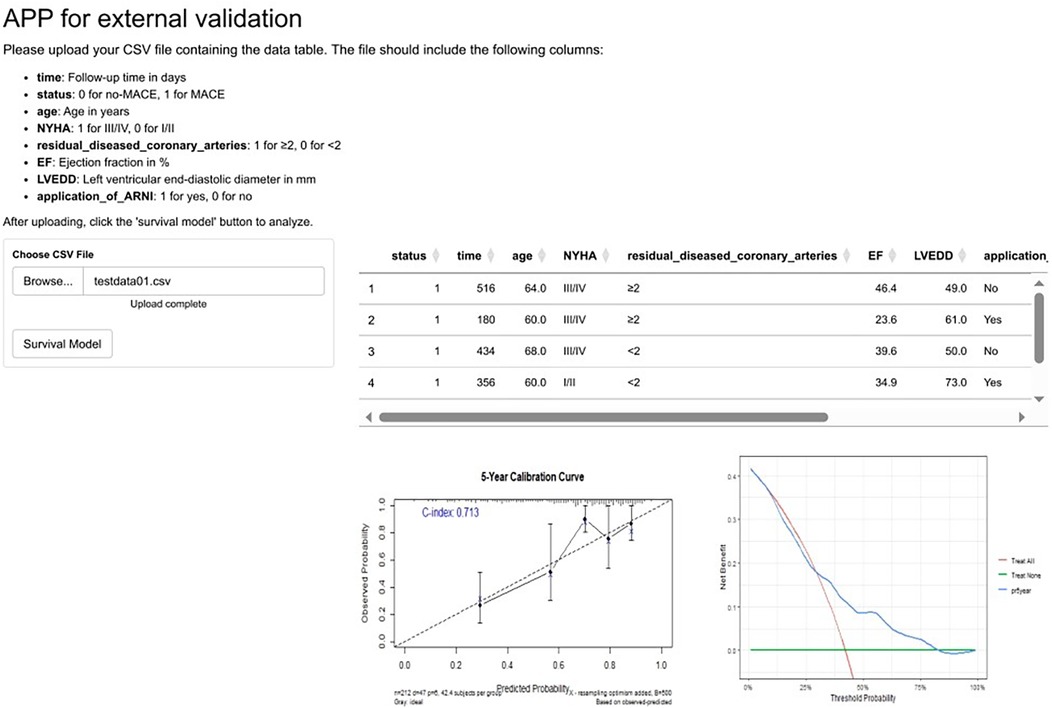This screenshot has width=1052, height=708.
Task: Toggle selection of table row 2
Action: coord(600,319)
